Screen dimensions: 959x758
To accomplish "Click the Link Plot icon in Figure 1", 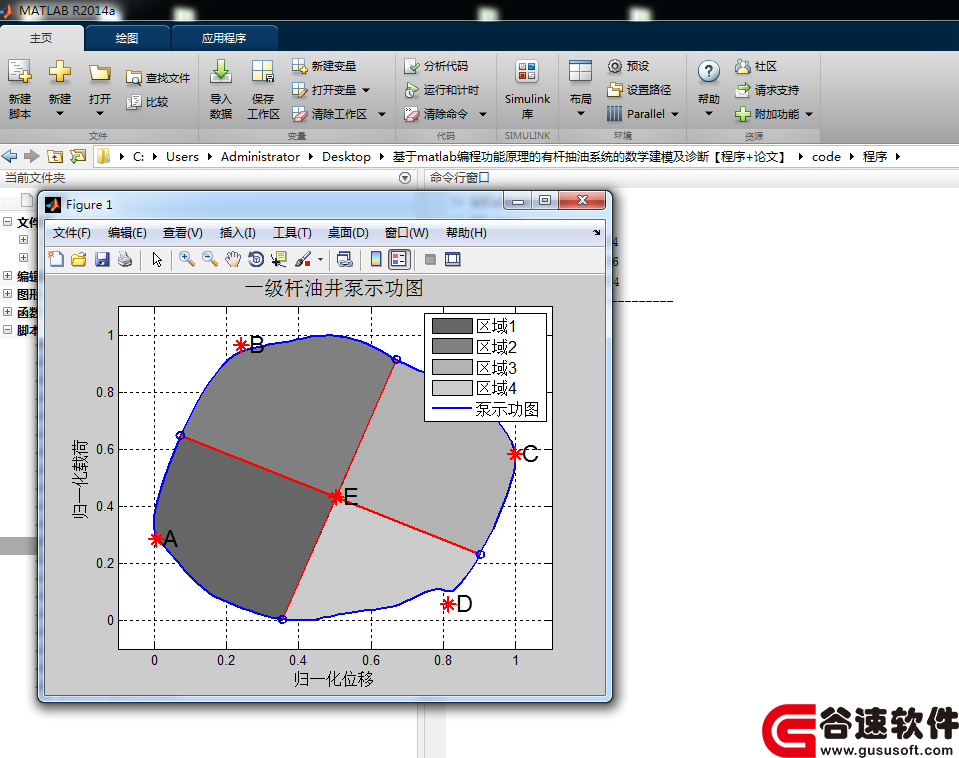I will pos(344,259).
